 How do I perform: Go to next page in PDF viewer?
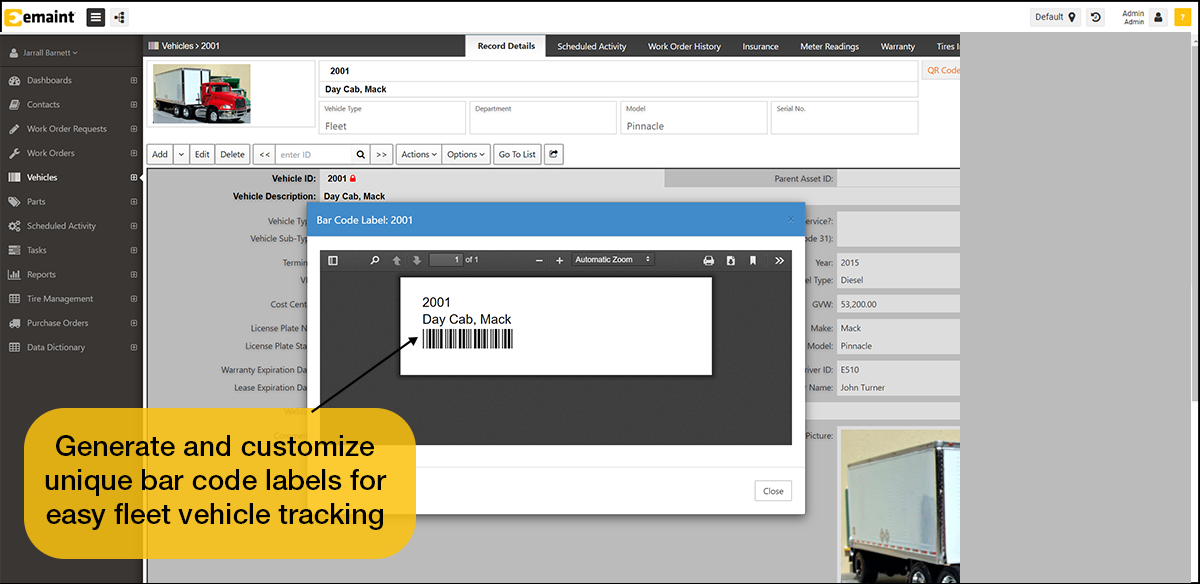point(417,260)
